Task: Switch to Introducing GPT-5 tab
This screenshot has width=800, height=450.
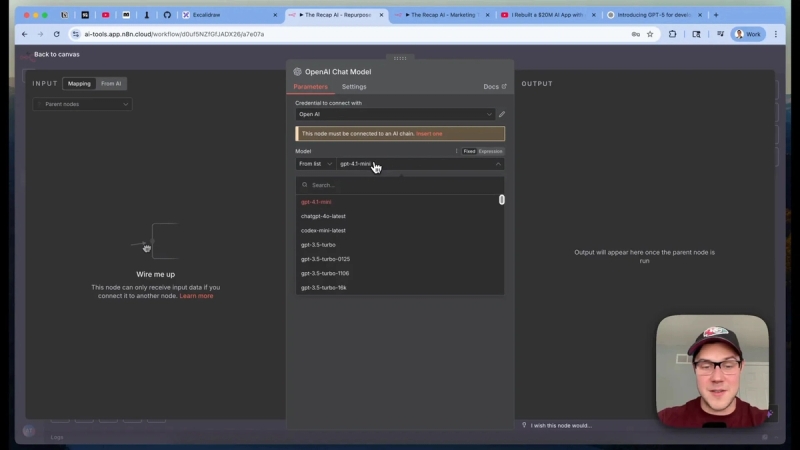Action: click(x=653, y=15)
